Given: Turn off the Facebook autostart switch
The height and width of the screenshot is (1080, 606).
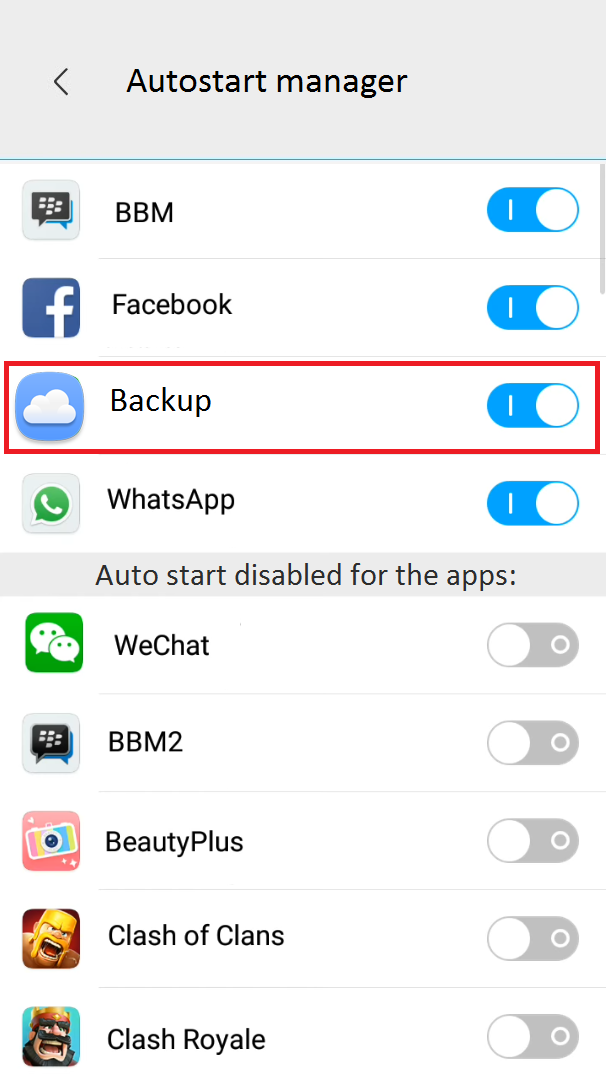Looking at the screenshot, I should [533, 308].
